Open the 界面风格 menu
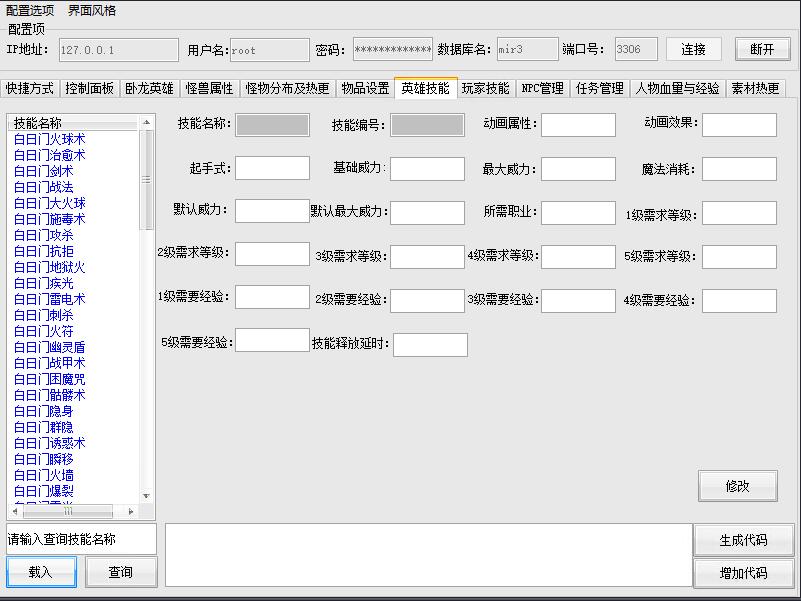 click(x=92, y=11)
